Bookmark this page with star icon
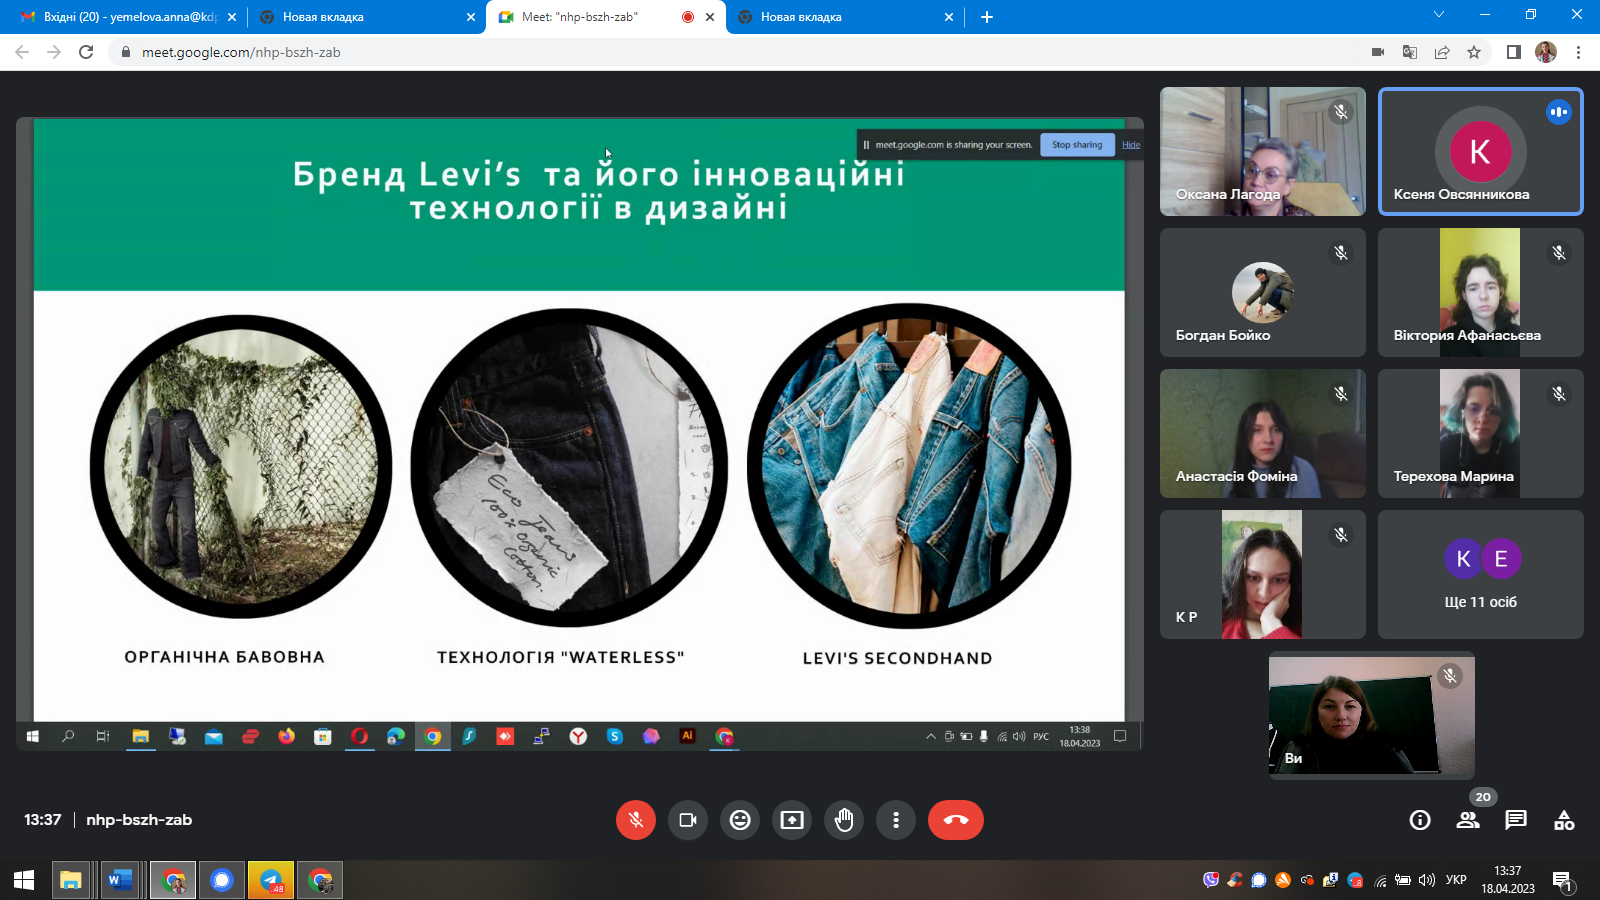1600x900 pixels. 1474,52
